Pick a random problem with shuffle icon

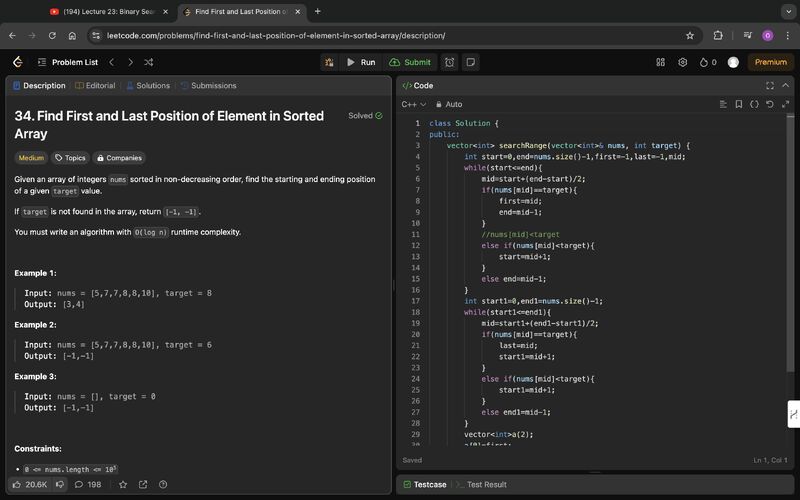[x=148, y=62]
